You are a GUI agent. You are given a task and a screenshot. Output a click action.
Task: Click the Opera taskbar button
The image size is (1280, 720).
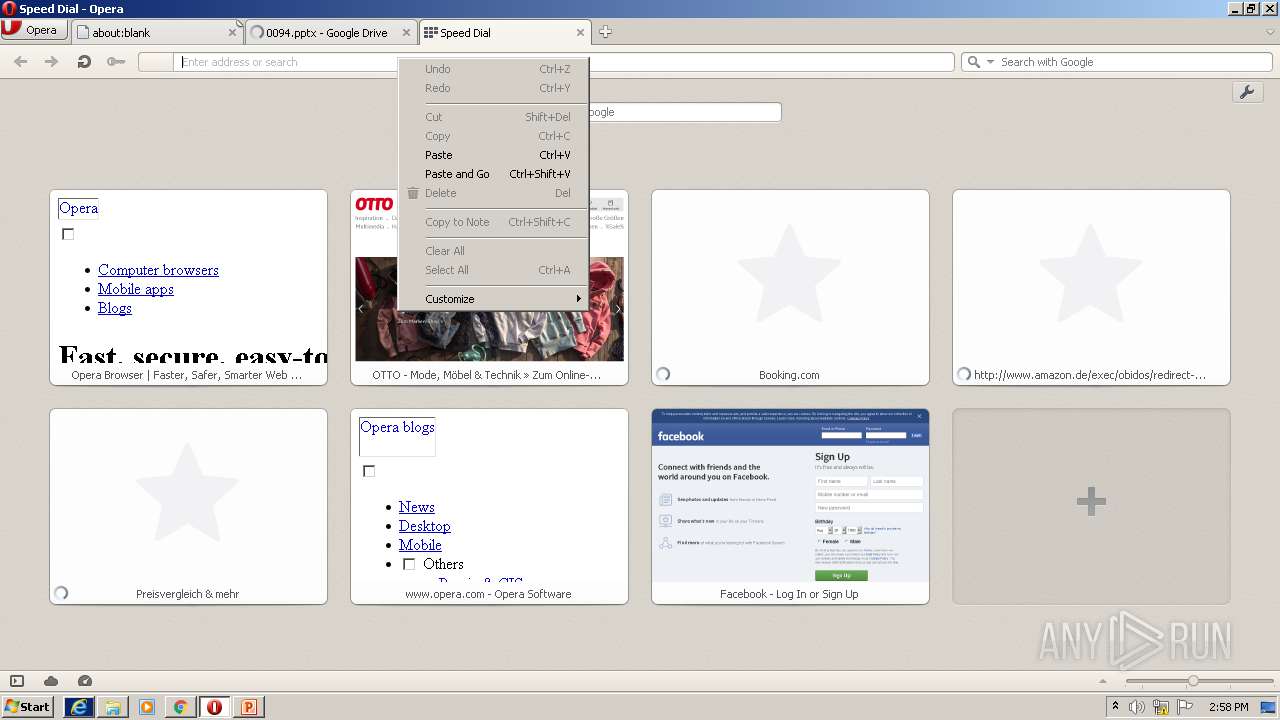tap(214, 707)
